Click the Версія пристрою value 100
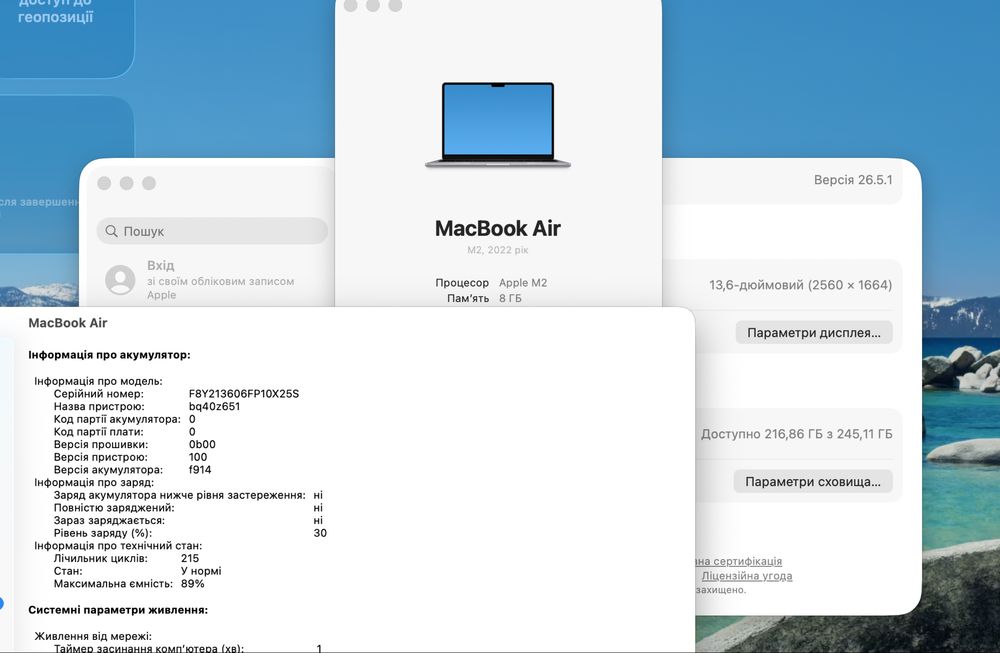 pyautogui.click(x=198, y=457)
